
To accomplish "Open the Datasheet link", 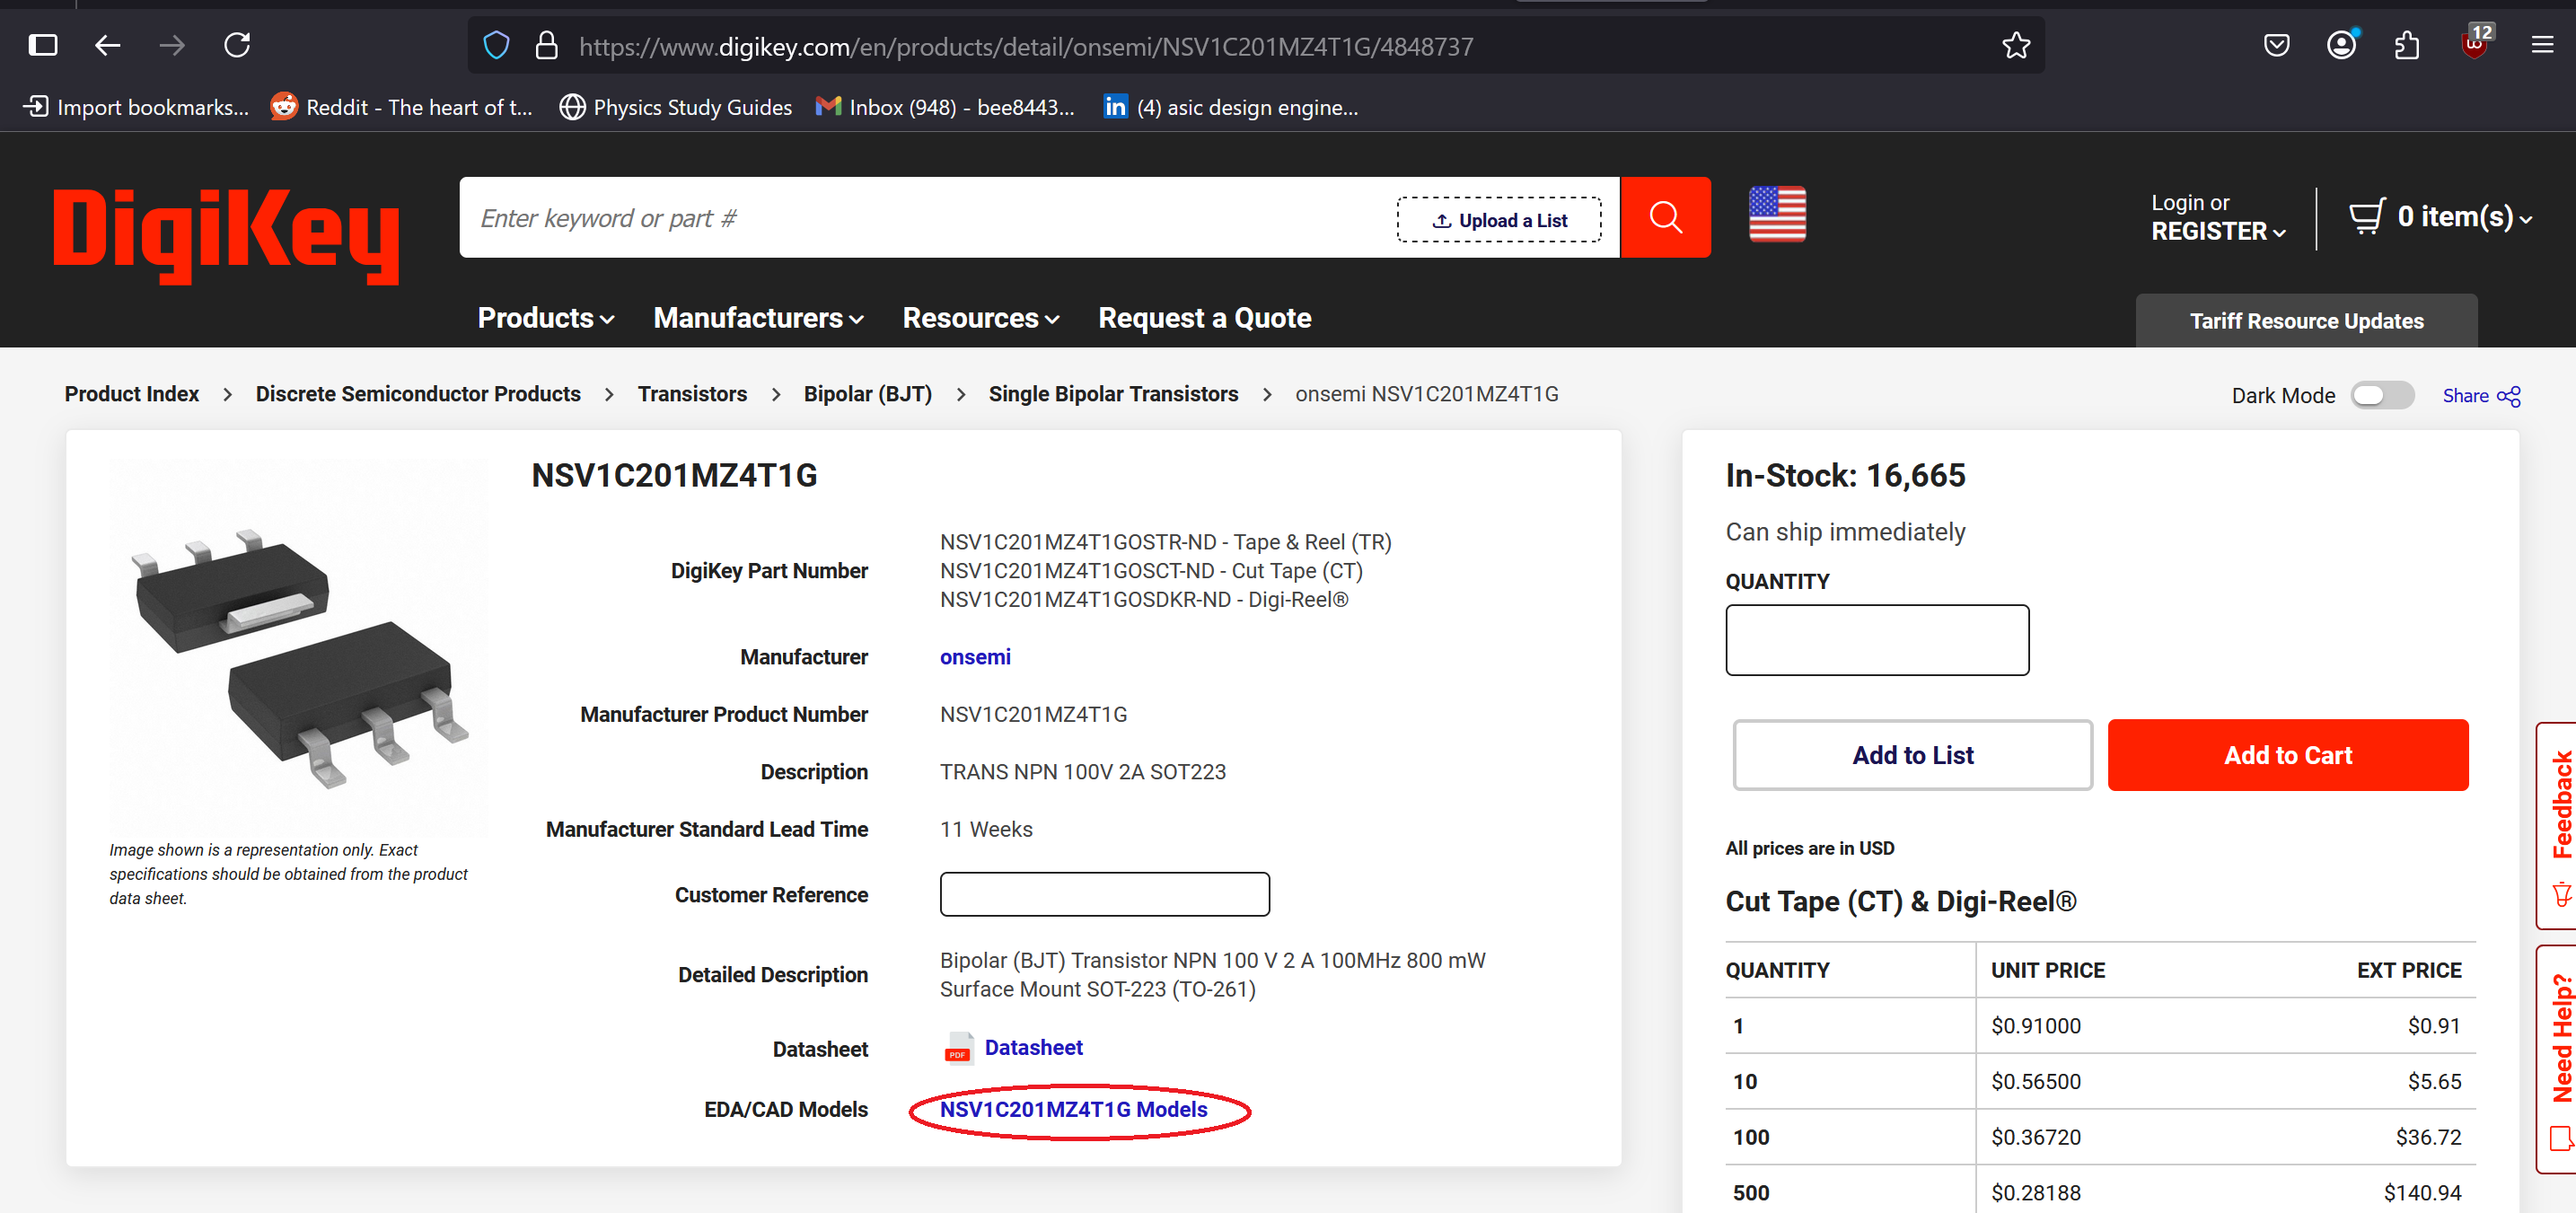I will tap(1033, 1047).
